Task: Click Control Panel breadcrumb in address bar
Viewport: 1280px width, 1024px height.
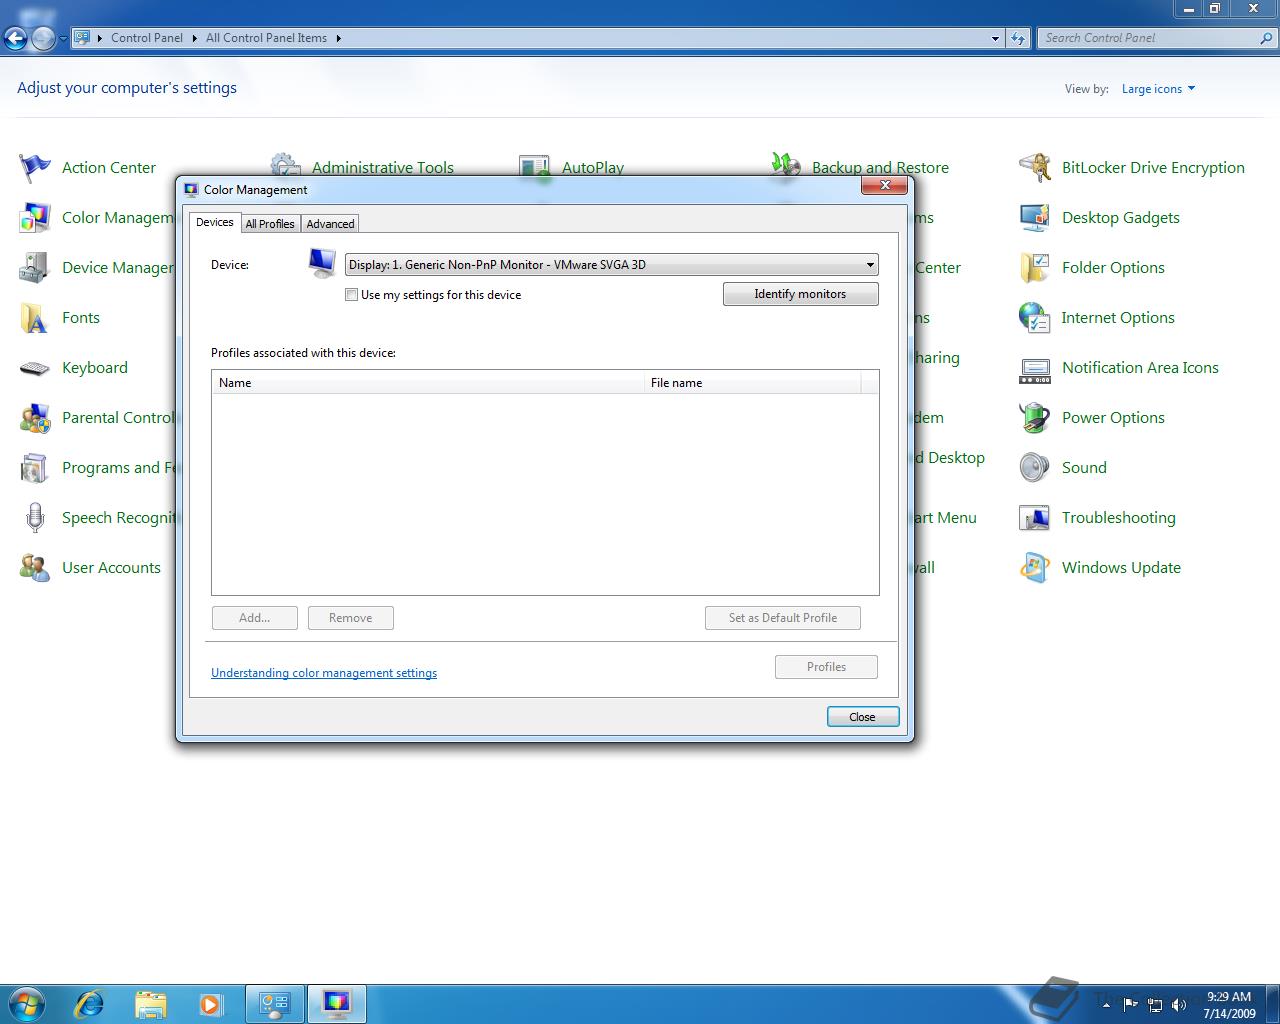Action: coord(147,38)
